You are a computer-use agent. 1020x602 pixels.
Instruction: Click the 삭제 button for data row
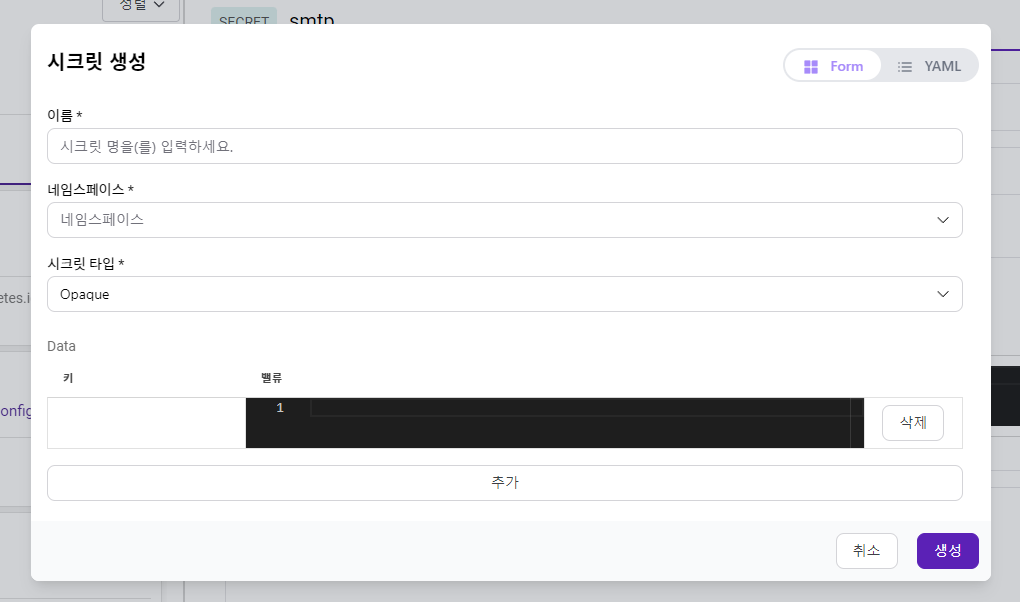913,423
